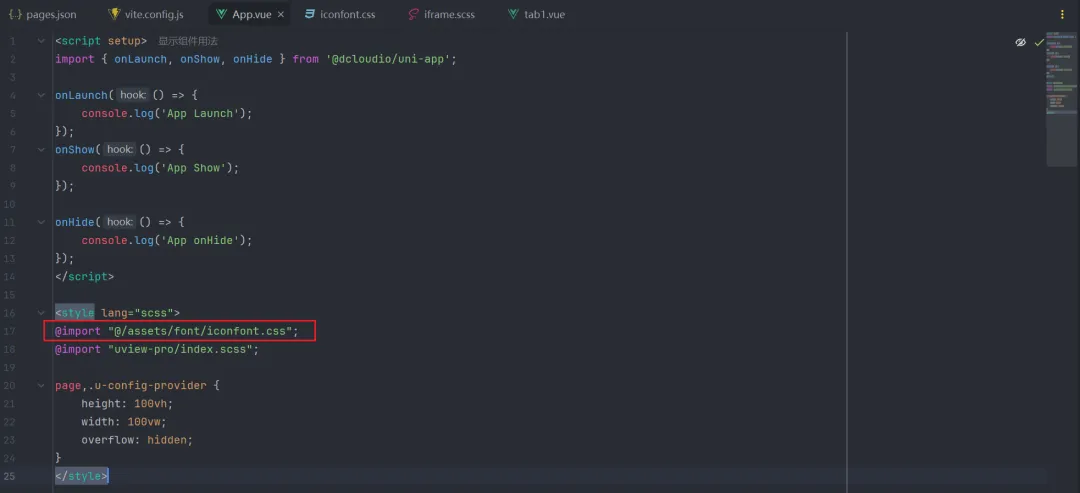Click line number 10 in gutter
Screen dimensions: 1080x493
point(10,204)
